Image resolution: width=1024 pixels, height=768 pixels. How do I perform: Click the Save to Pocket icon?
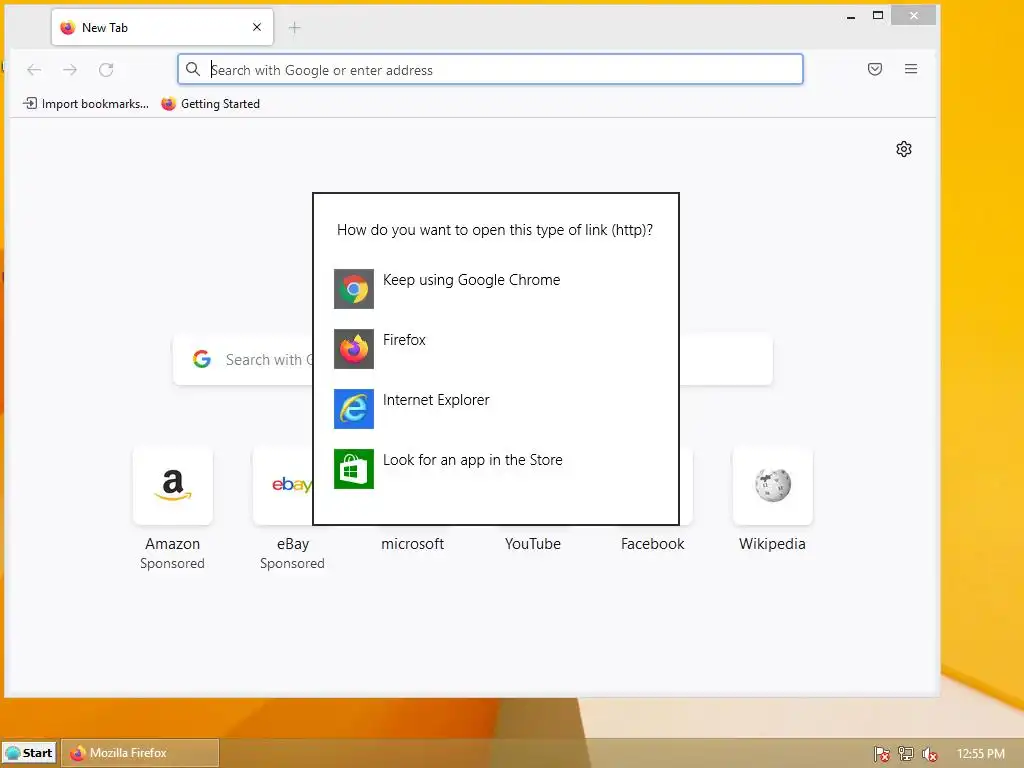[875, 69]
